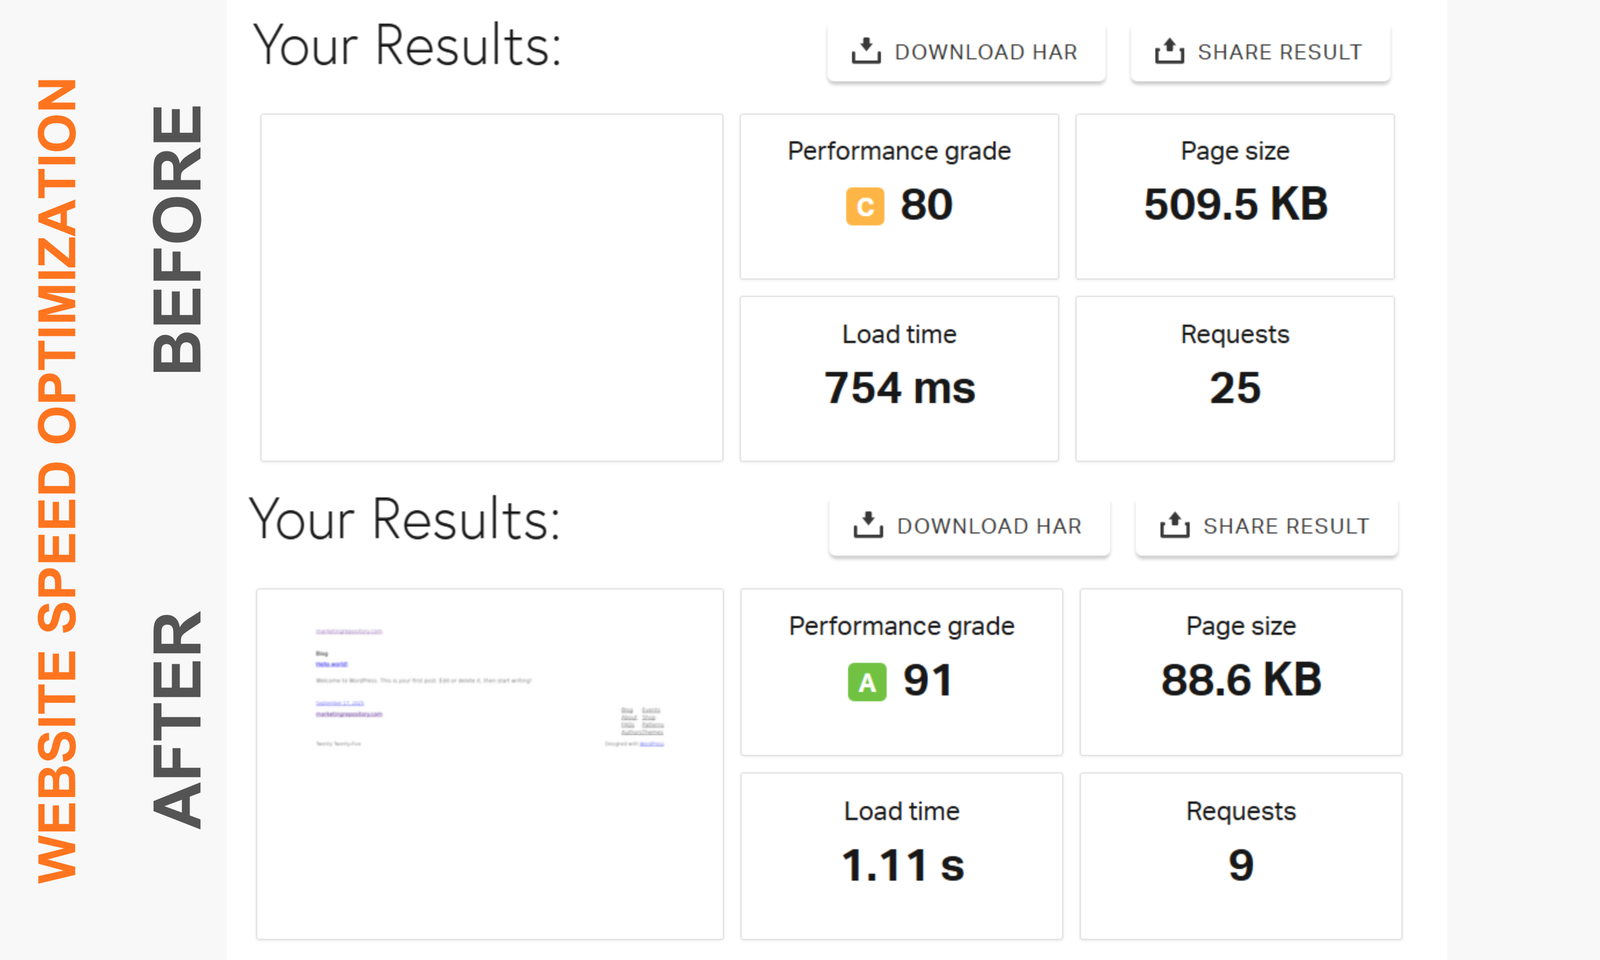Click the WordPress link next to Designed with
1600x960 pixels.
pyautogui.click(x=651, y=744)
